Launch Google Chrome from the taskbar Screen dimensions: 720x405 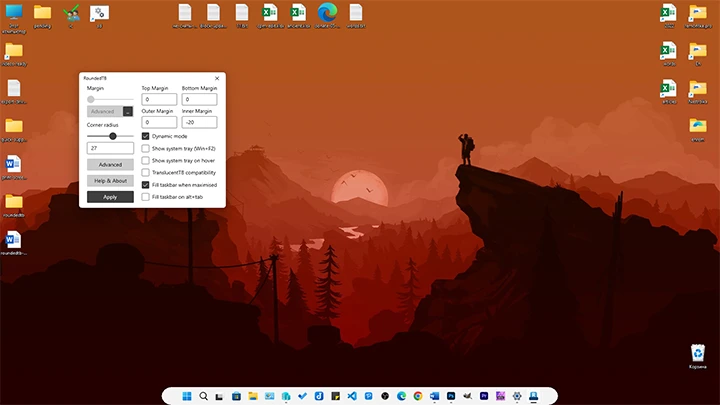click(x=418, y=396)
